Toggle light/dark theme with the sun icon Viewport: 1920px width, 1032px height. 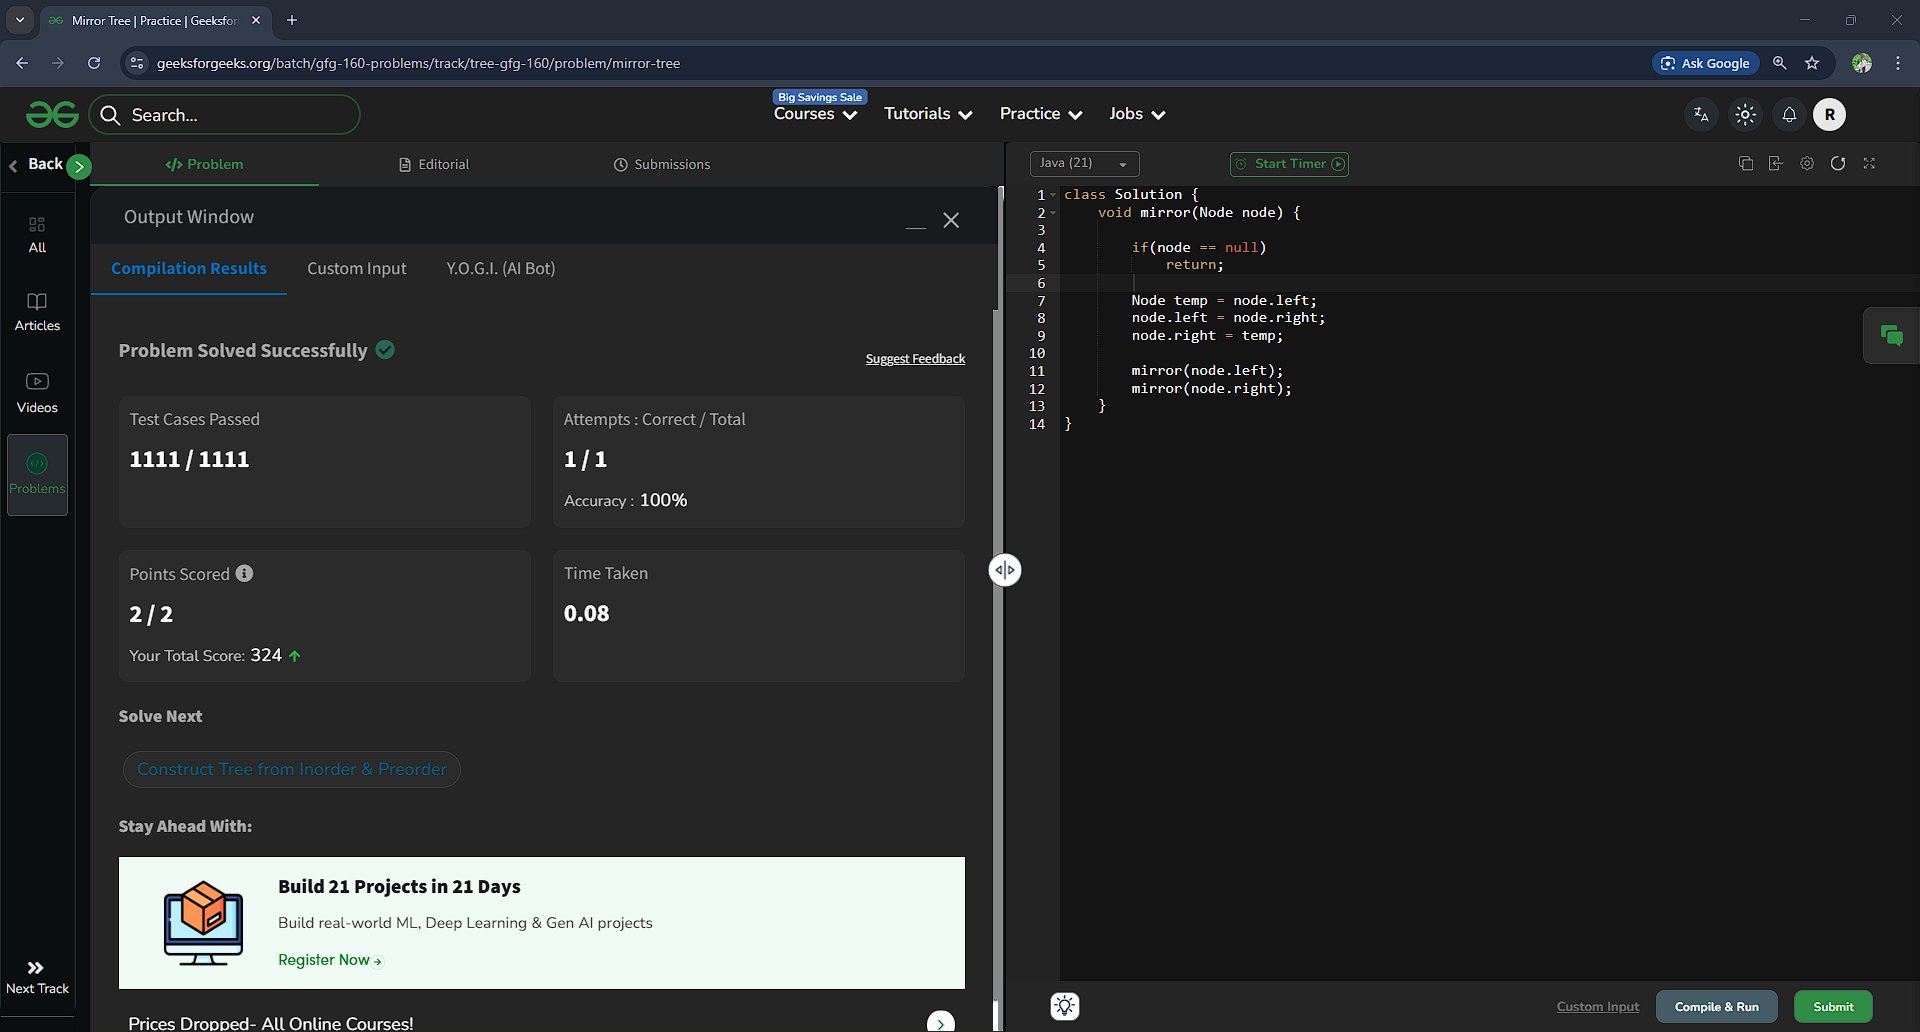click(1745, 115)
